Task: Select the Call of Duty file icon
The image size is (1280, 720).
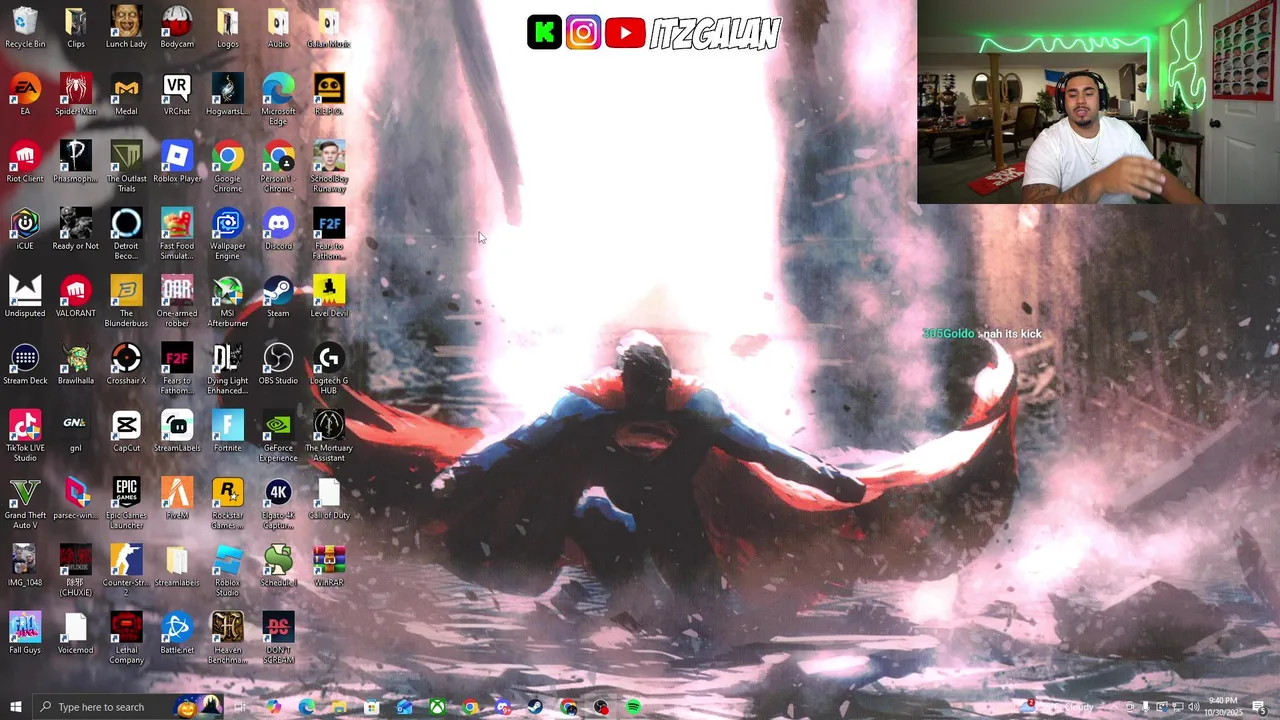Action: (x=329, y=498)
